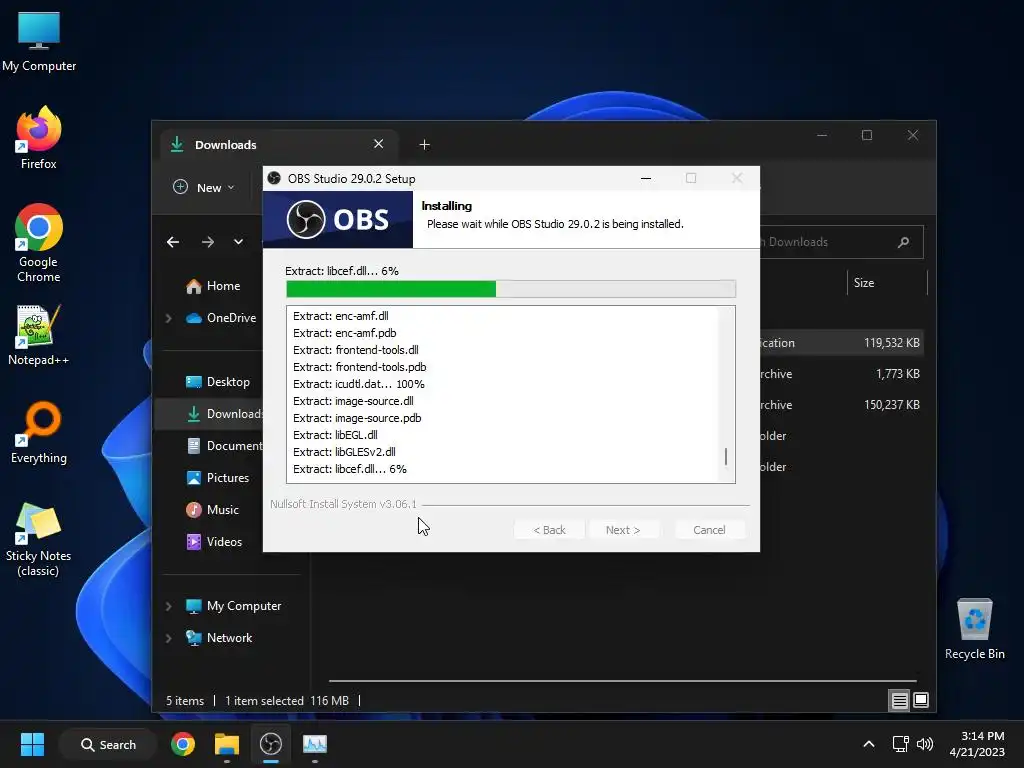Open Sticky Notes (classic) shortcut

coord(39,539)
